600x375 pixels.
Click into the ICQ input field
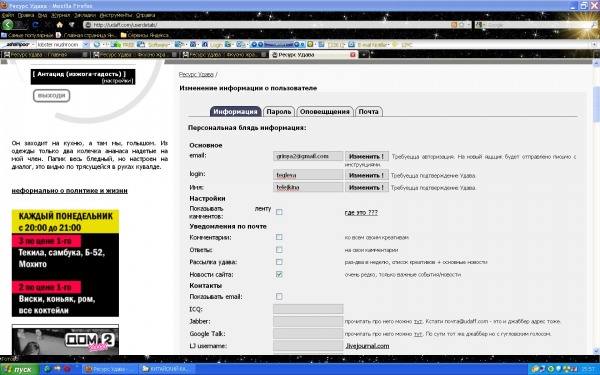pos(308,309)
